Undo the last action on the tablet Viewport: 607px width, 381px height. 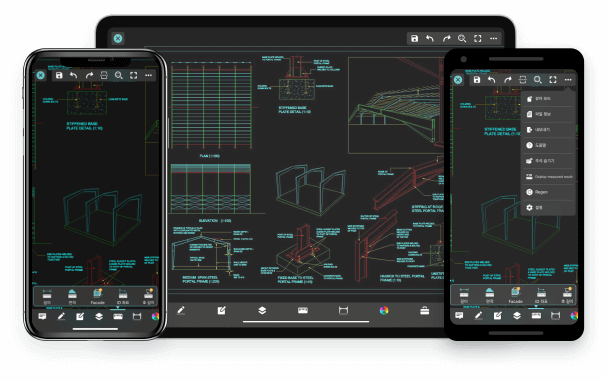[x=430, y=38]
